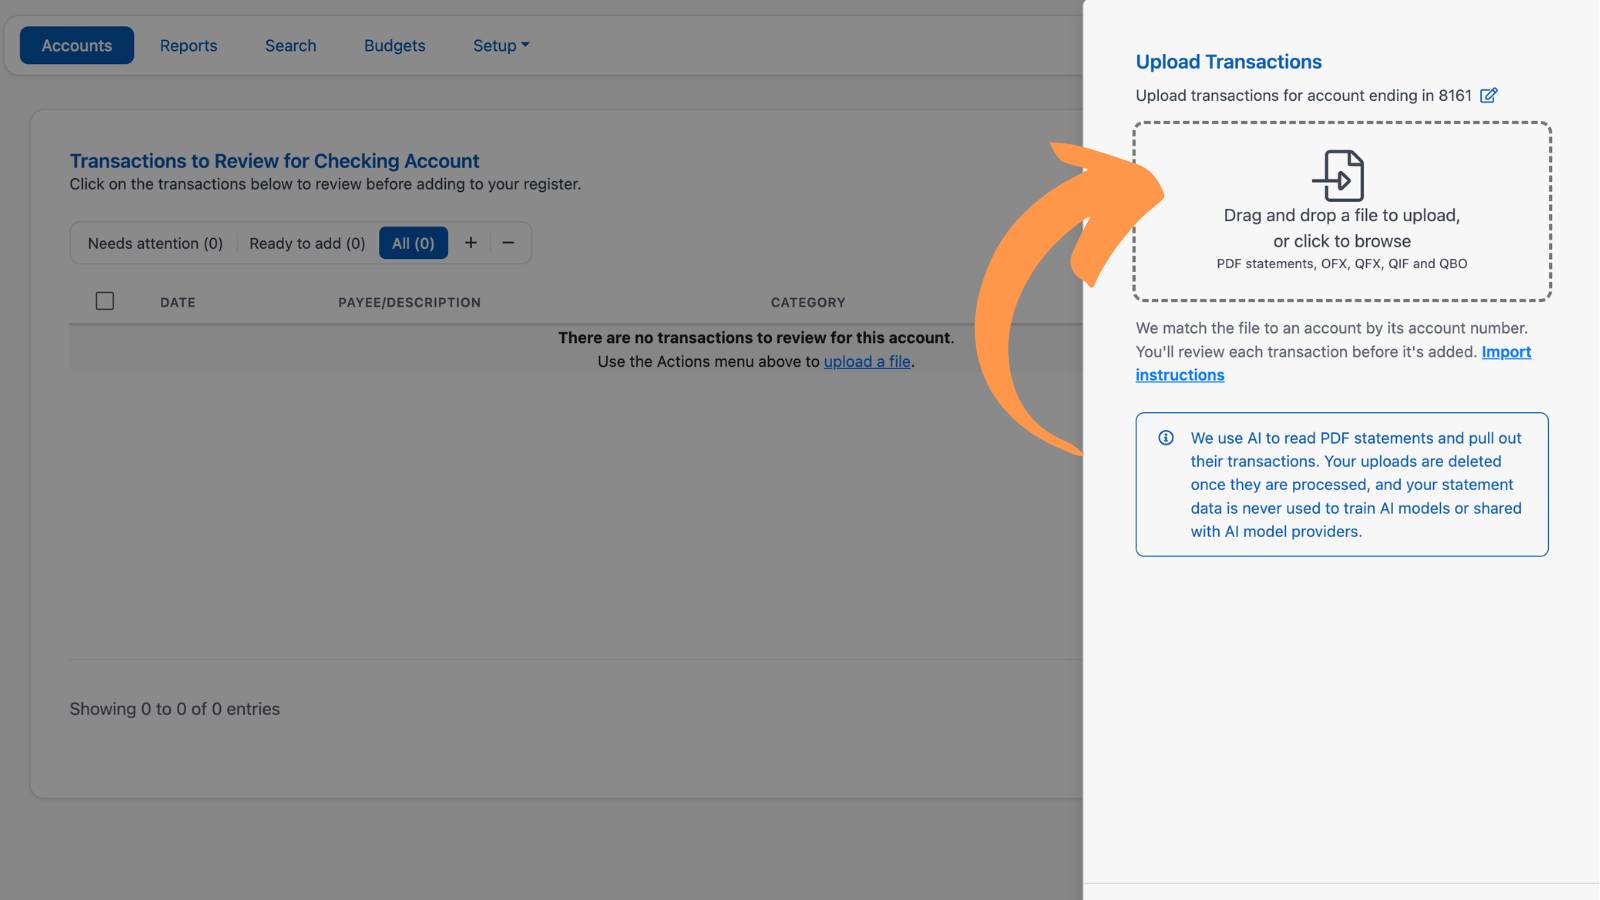Sort by PAYEE/DESCRIPTION column header
The image size is (1600, 900).
(x=409, y=302)
